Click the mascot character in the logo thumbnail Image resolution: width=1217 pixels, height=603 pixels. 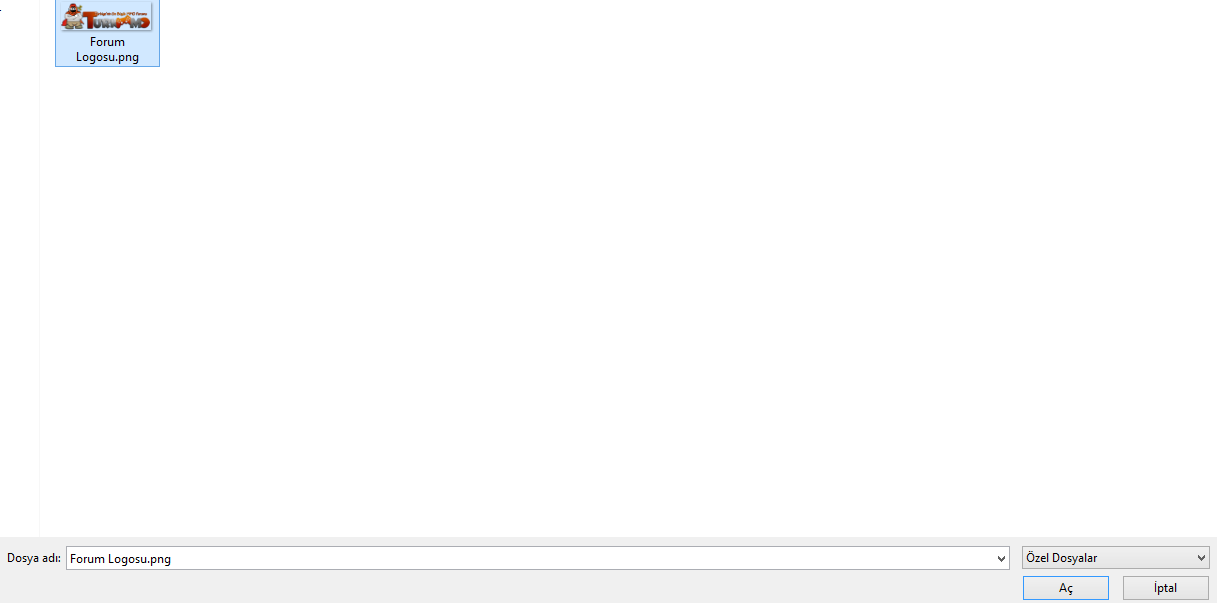pos(72,17)
